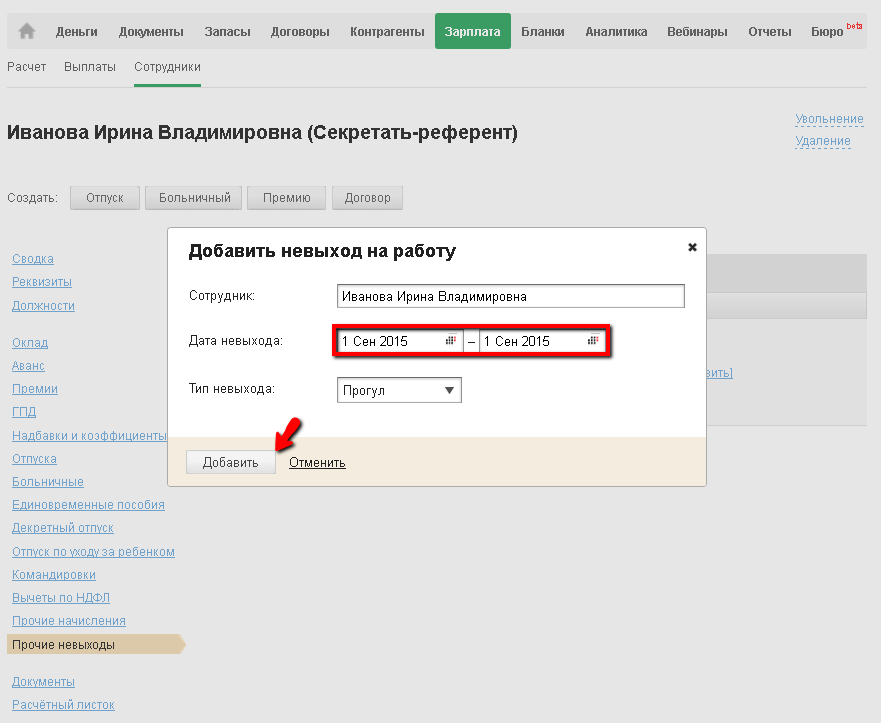
Task: Close the add absence dialog
Action: tap(692, 247)
